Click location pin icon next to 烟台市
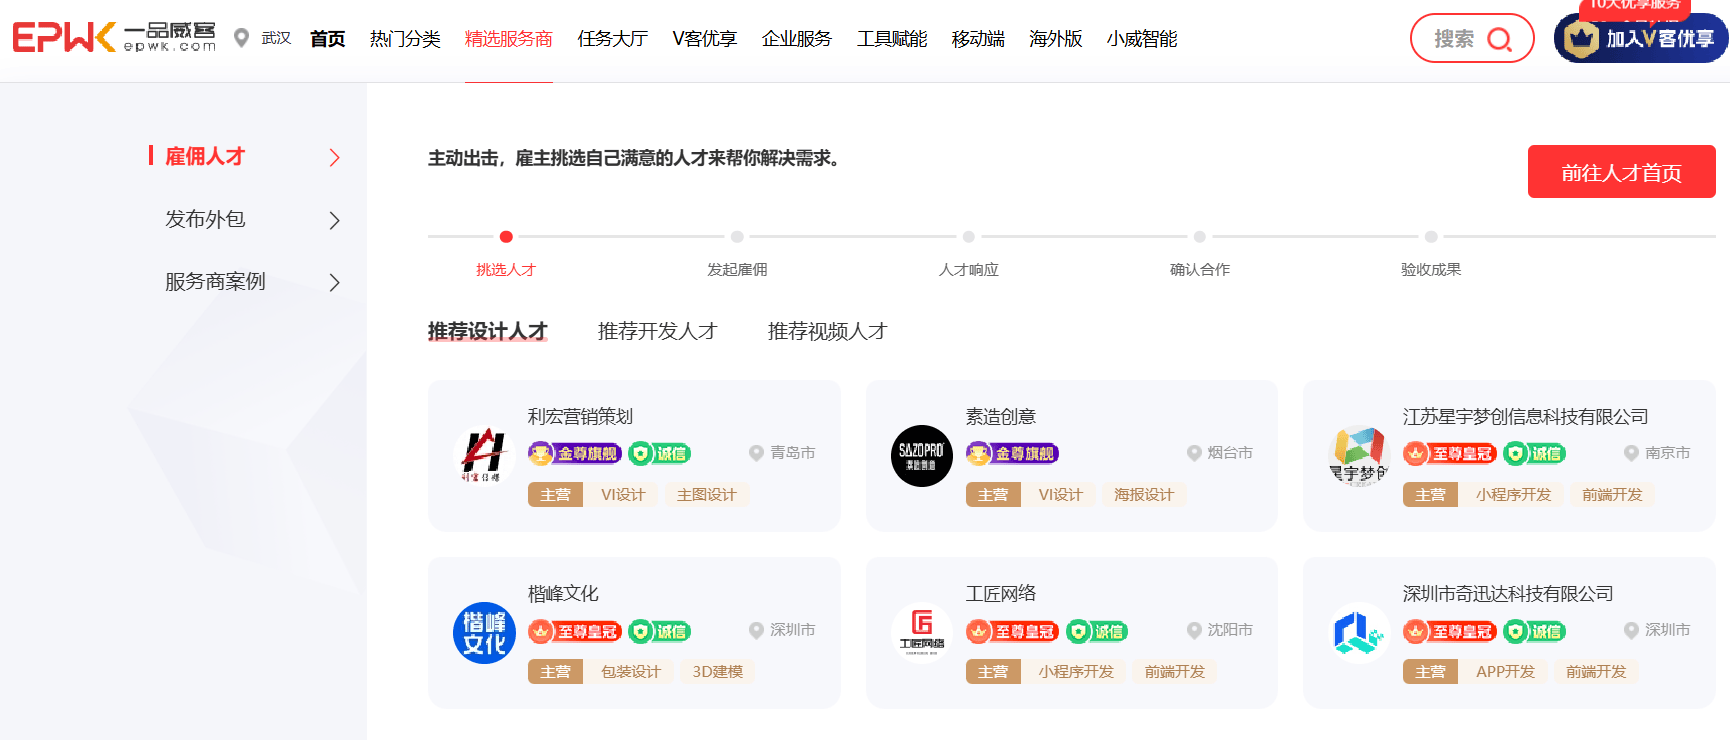The image size is (1730, 740). point(1194,453)
